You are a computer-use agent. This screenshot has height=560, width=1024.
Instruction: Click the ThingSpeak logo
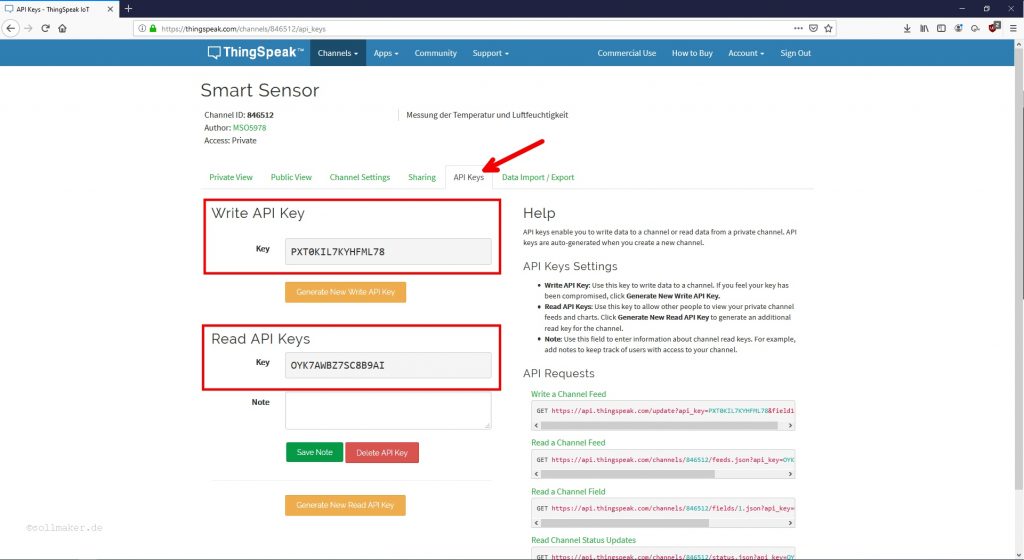pyautogui.click(x=255, y=52)
